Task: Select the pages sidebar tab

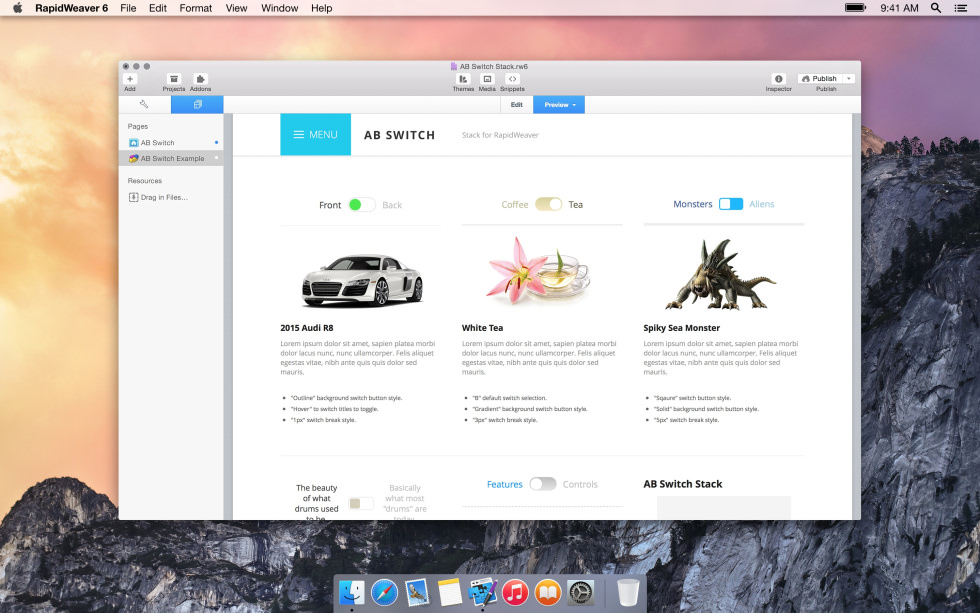Action: click(197, 104)
